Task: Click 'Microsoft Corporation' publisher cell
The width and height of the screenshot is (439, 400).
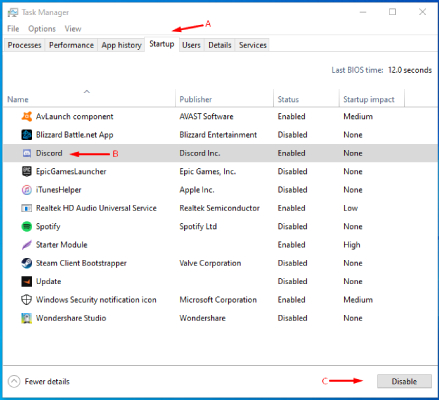Action: click(218, 300)
